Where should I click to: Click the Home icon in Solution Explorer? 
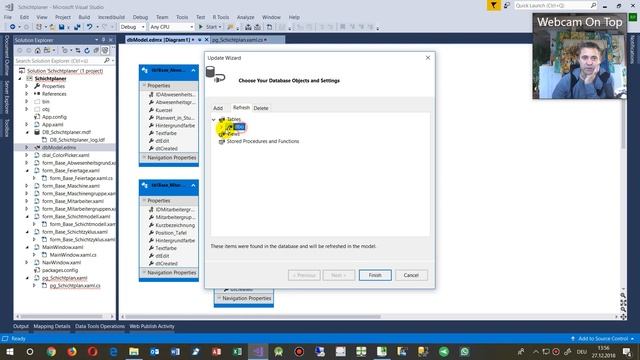click(x=38, y=51)
